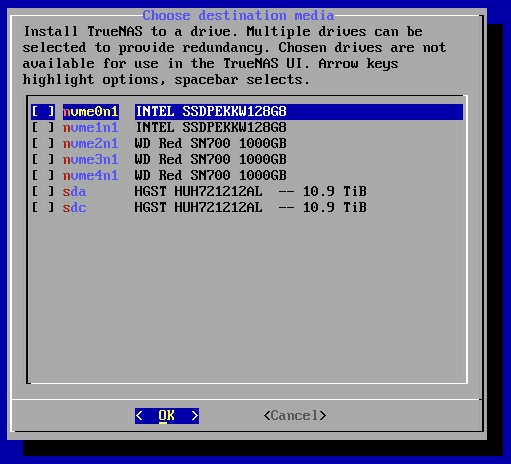Screen dimensions: 511x464
Task: Click INTEL SSDPEKKW128G8 description for nvme1n1
Action: tap(211, 128)
